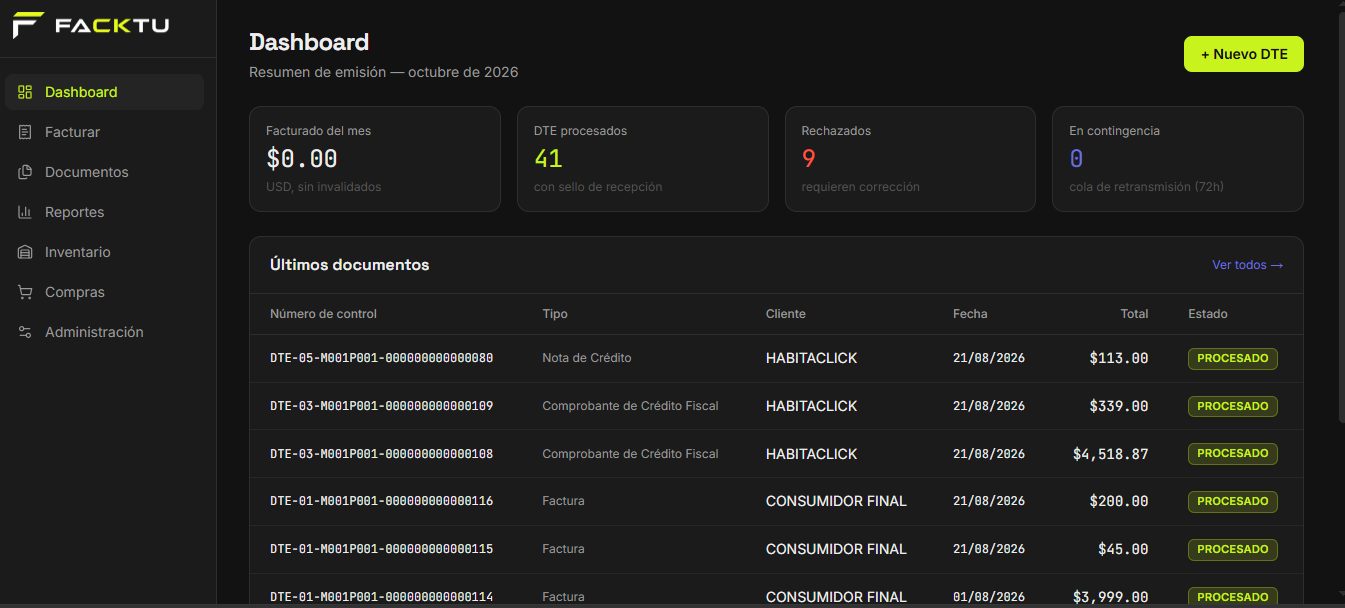Navigate to Reportes

coord(104,212)
